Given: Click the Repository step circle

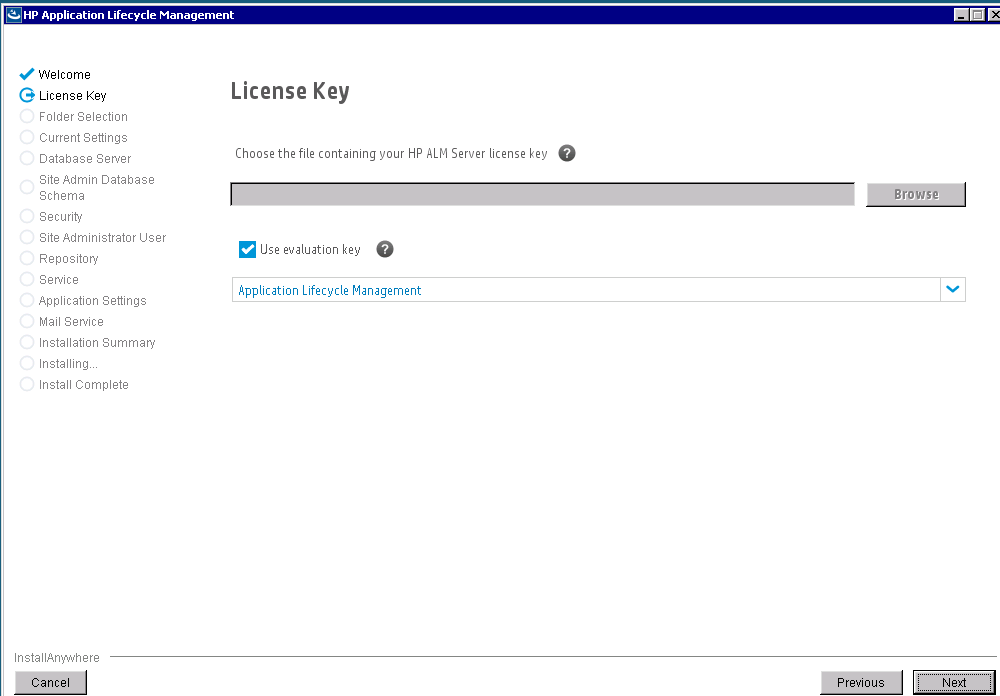Looking at the screenshot, I should point(27,258).
